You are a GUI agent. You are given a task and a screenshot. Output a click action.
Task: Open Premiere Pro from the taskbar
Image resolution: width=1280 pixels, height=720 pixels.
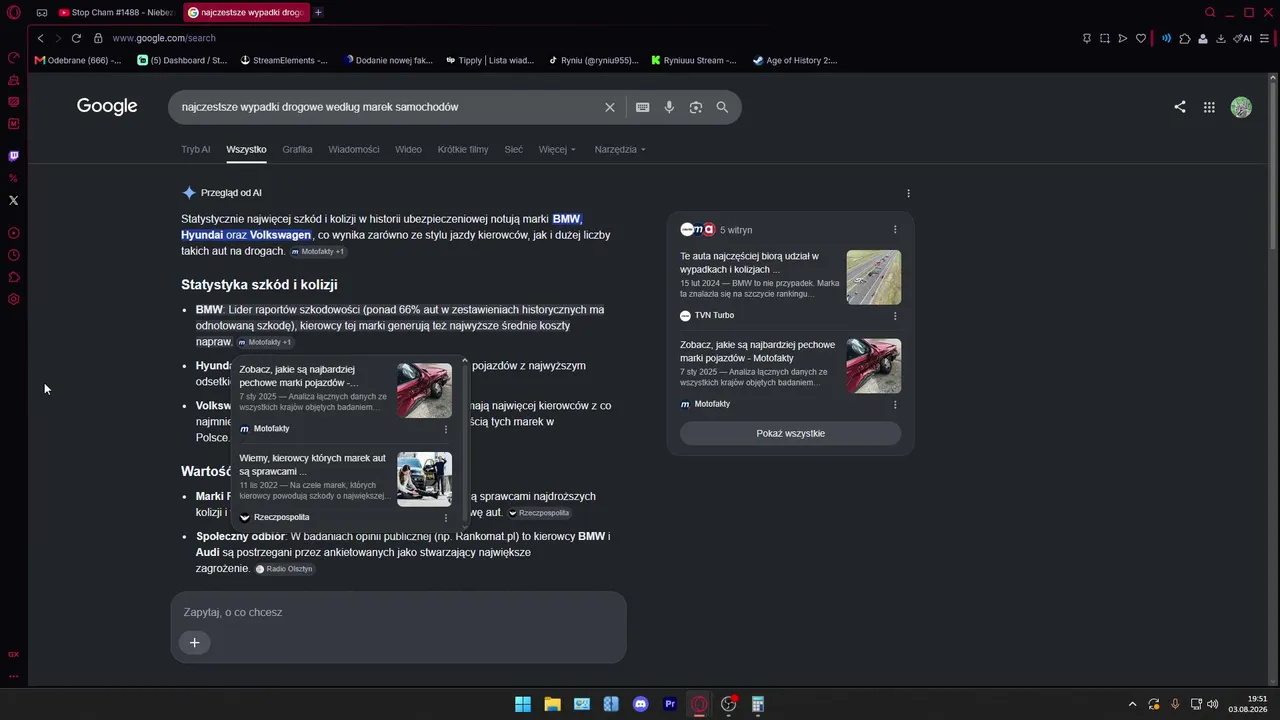(670, 704)
